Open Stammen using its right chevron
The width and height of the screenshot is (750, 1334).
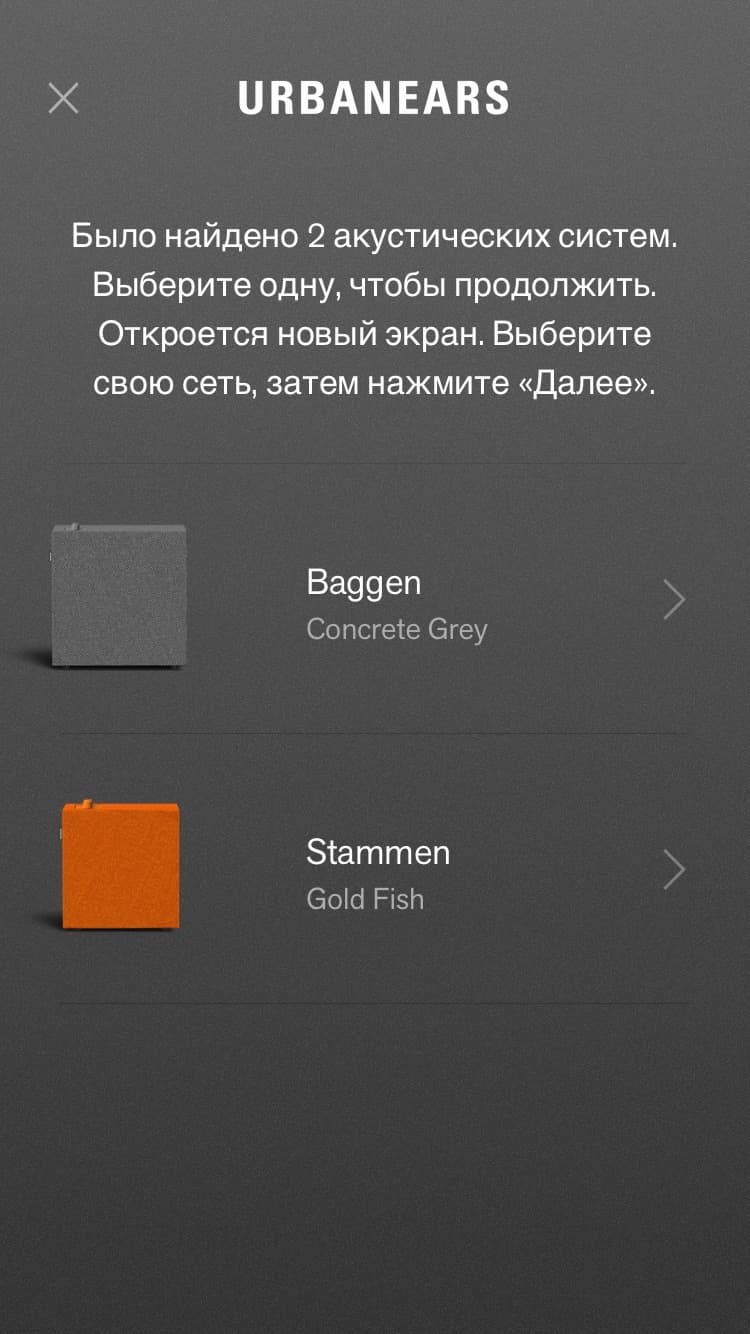point(675,870)
